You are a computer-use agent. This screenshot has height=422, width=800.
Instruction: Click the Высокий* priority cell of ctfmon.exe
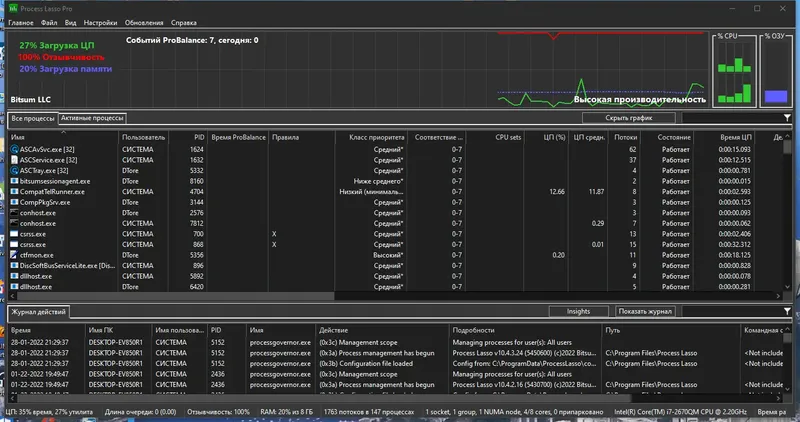388,255
